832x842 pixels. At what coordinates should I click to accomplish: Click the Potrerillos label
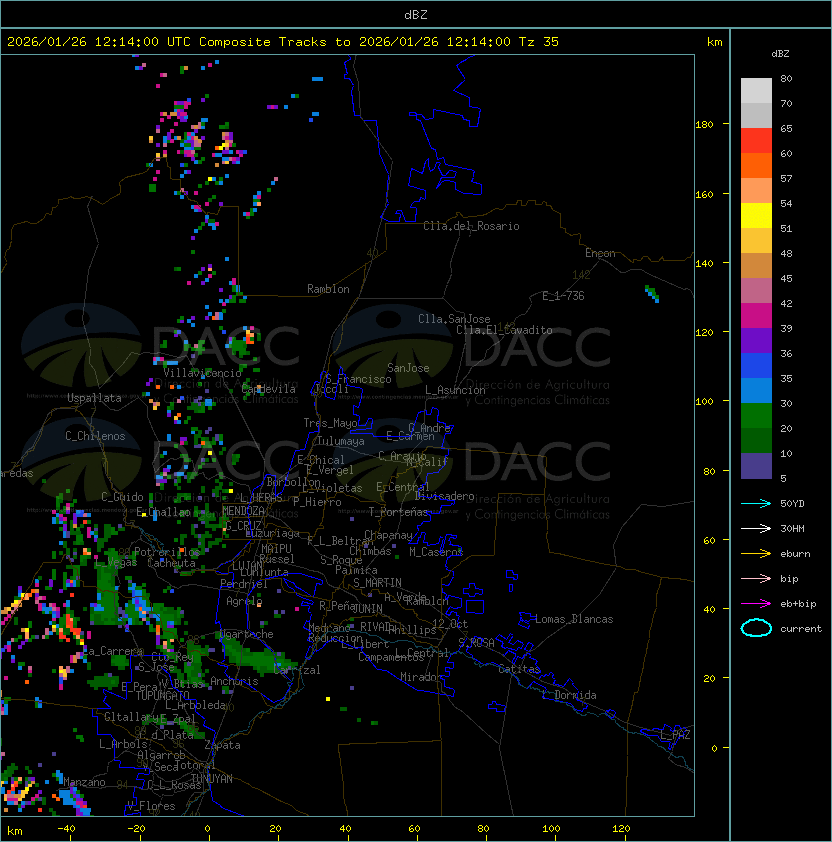[x=167, y=552]
